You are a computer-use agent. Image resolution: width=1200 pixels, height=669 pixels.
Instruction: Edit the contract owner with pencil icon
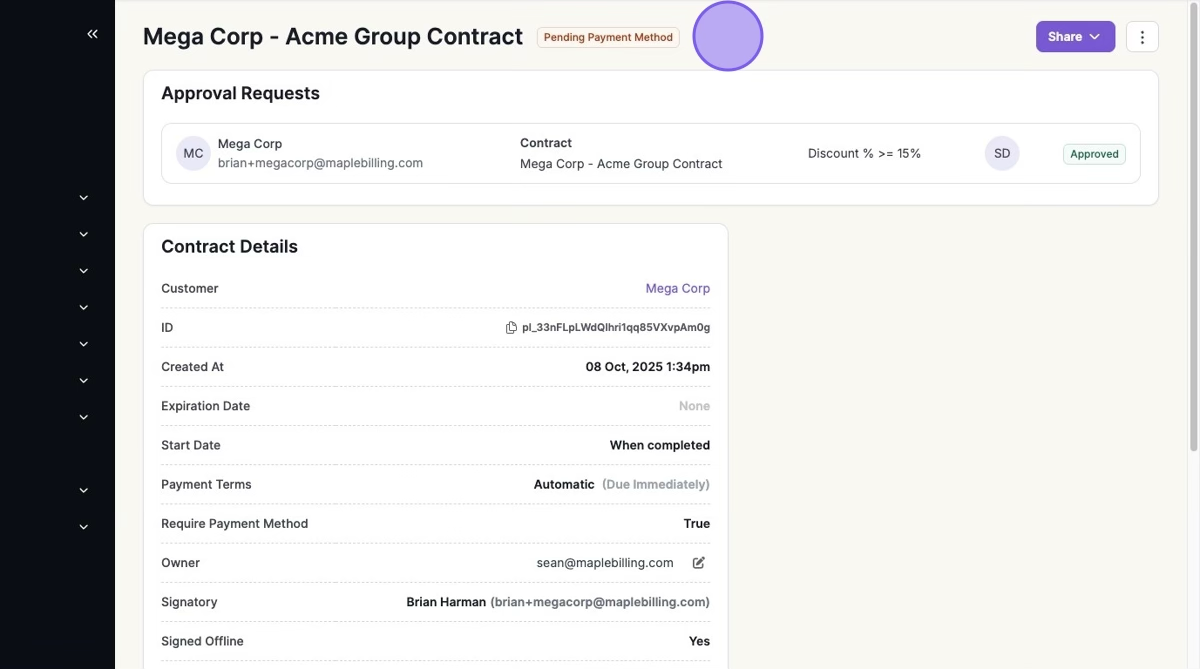(699, 563)
